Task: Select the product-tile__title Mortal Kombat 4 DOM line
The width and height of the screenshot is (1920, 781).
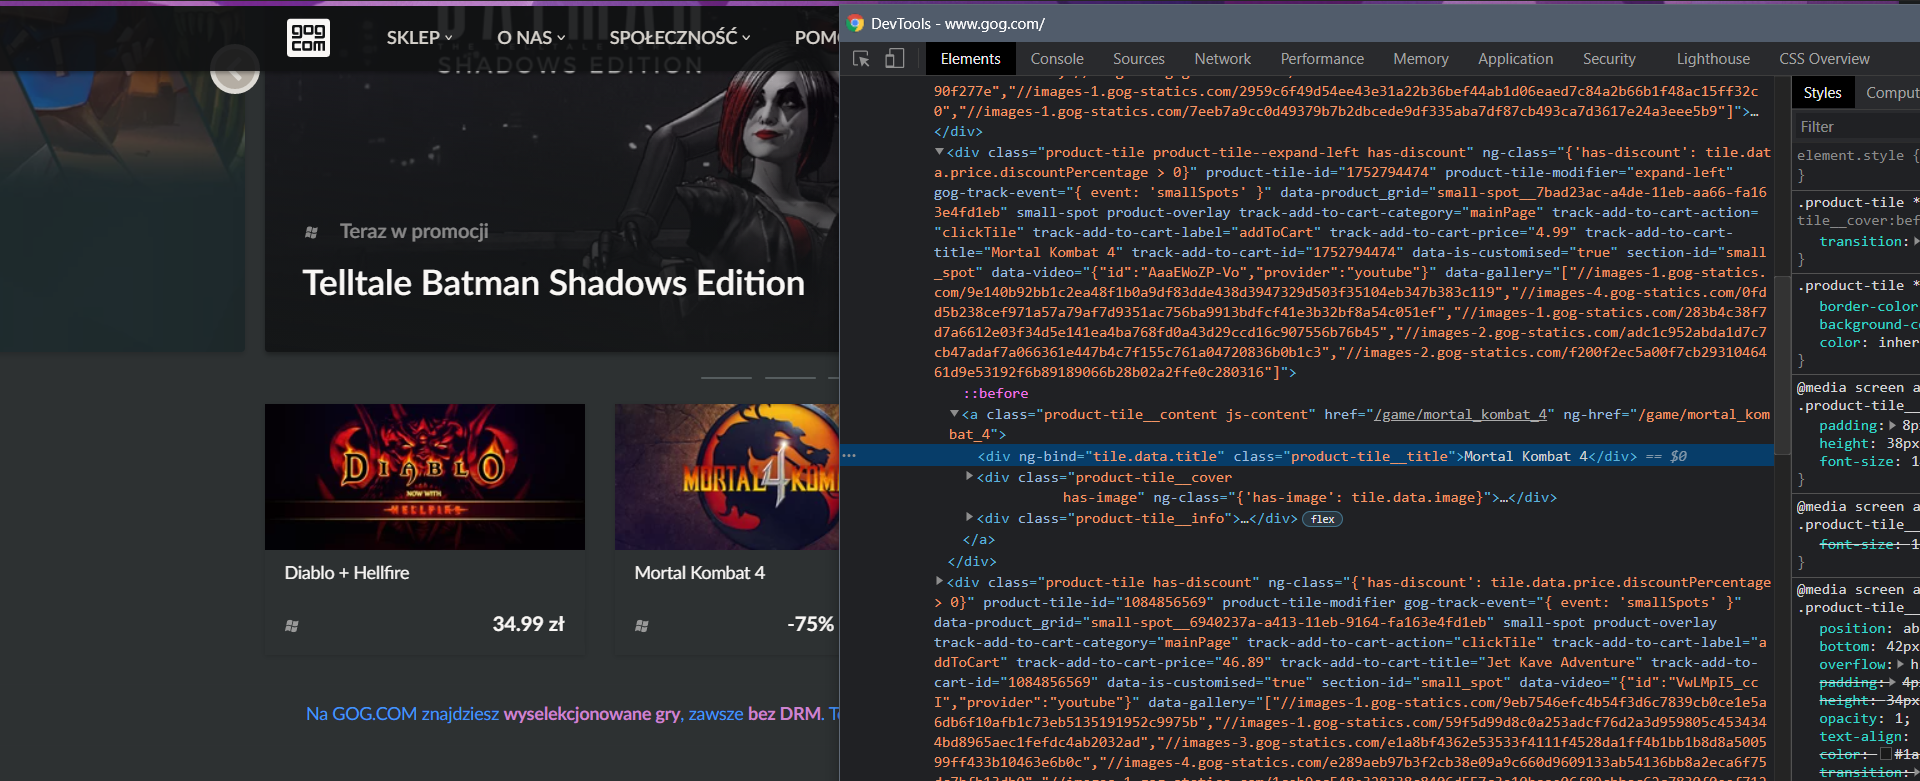Action: click(x=1306, y=456)
